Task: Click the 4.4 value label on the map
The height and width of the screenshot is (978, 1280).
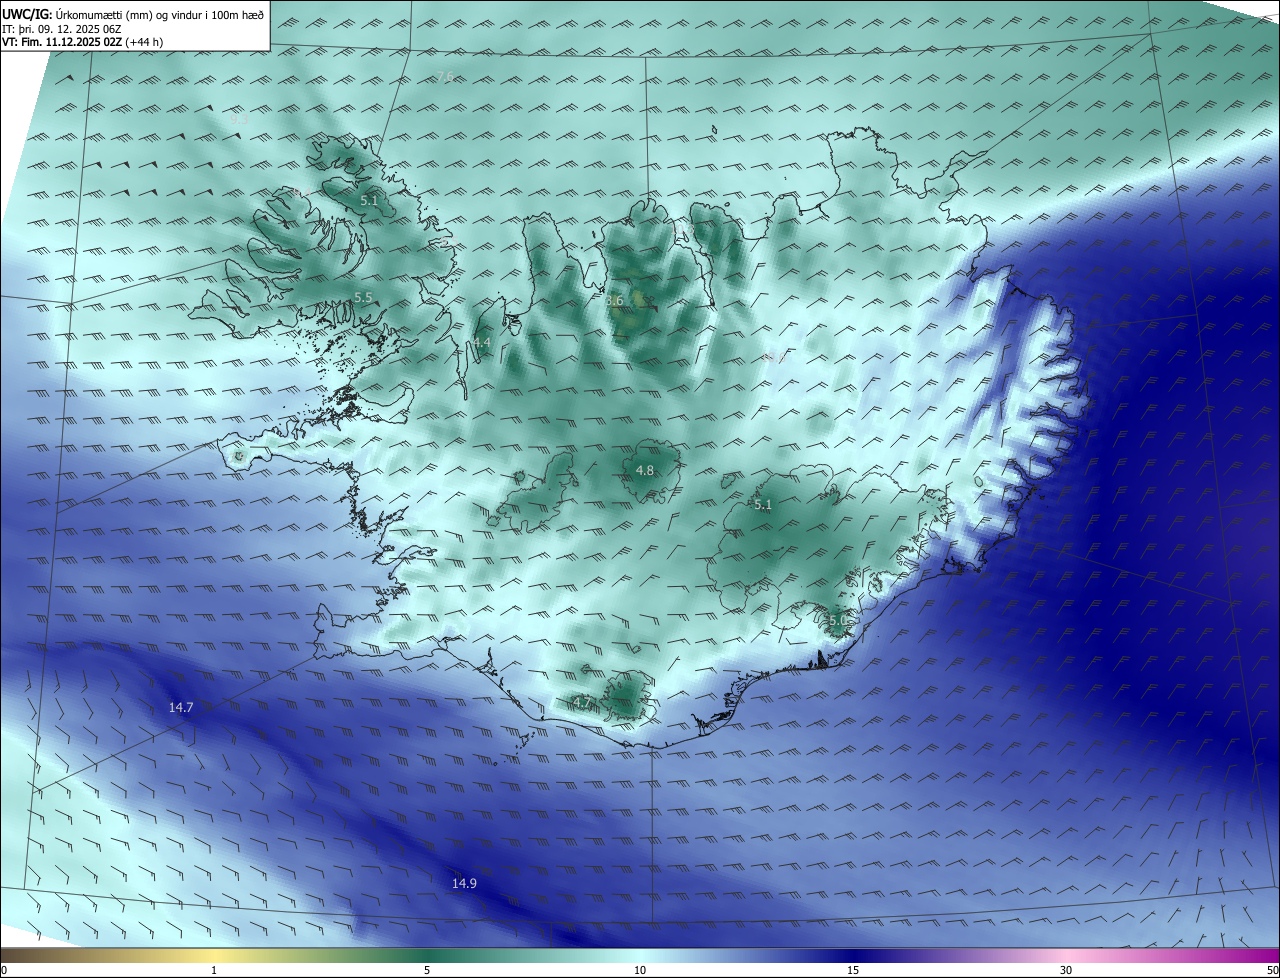Action: pyautogui.click(x=482, y=342)
